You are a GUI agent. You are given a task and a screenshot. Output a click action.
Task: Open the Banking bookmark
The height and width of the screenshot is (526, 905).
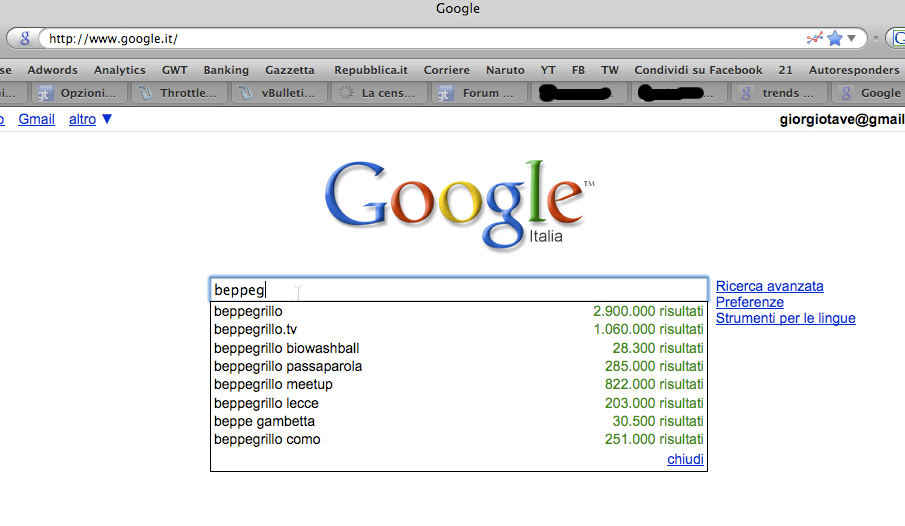(226, 70)
